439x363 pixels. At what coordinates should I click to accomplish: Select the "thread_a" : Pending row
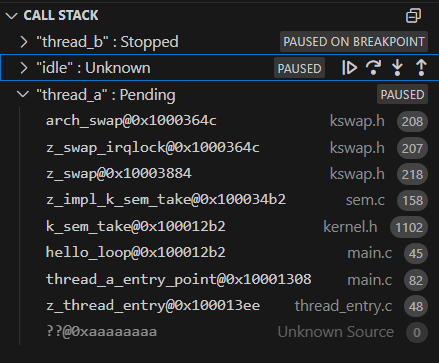click(219, 95)
